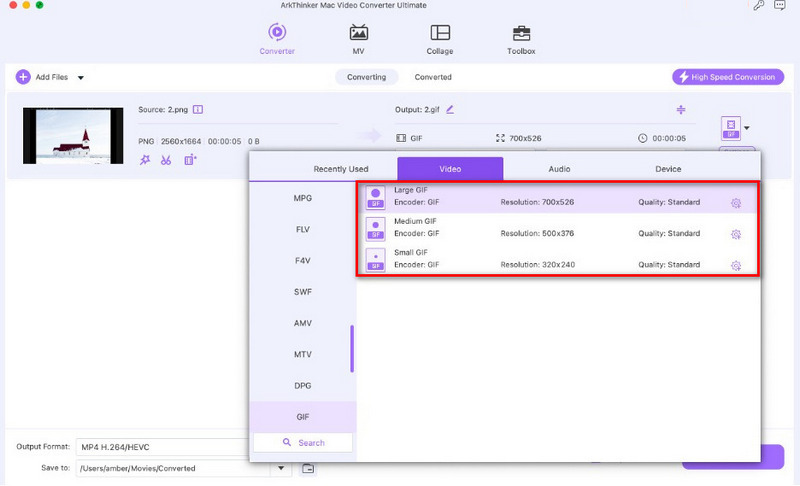Viewport: 800px width, 486px height.
Task: Select MPG in the format list
Action: [303, 198]
